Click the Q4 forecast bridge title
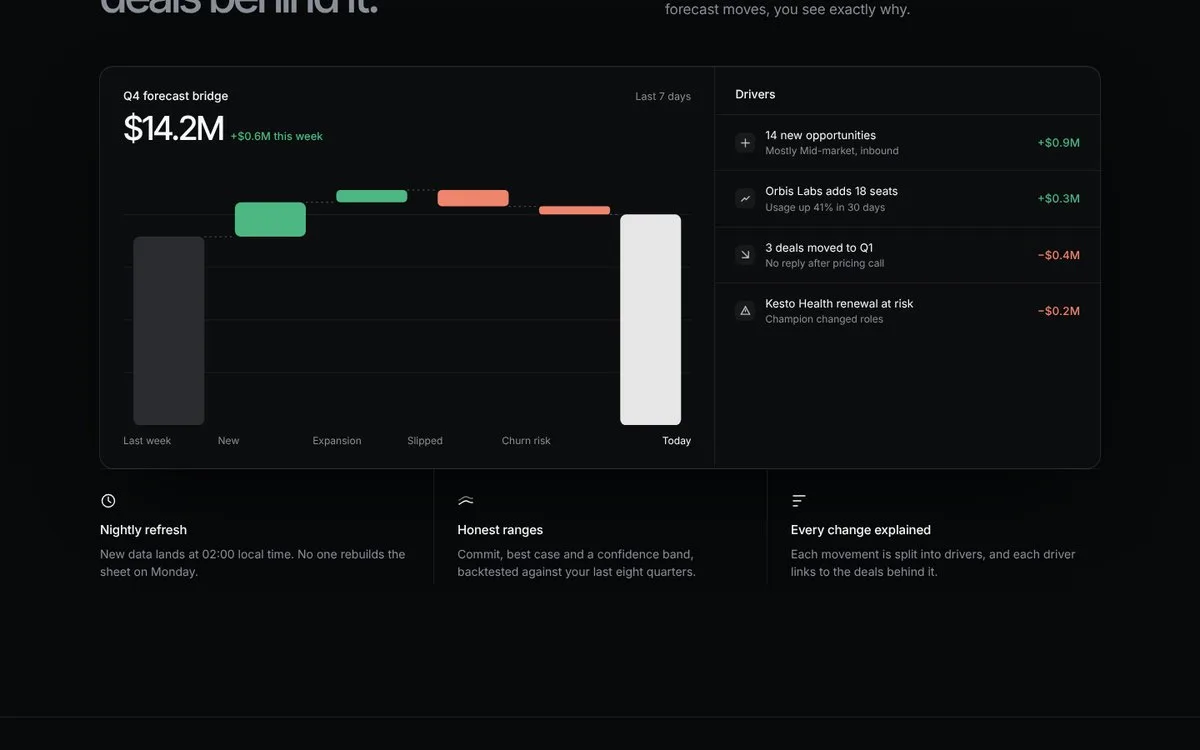 [176, 96]
